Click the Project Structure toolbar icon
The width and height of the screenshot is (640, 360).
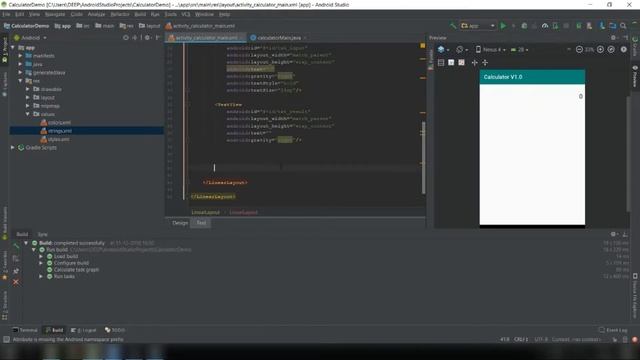click(613, 26)
